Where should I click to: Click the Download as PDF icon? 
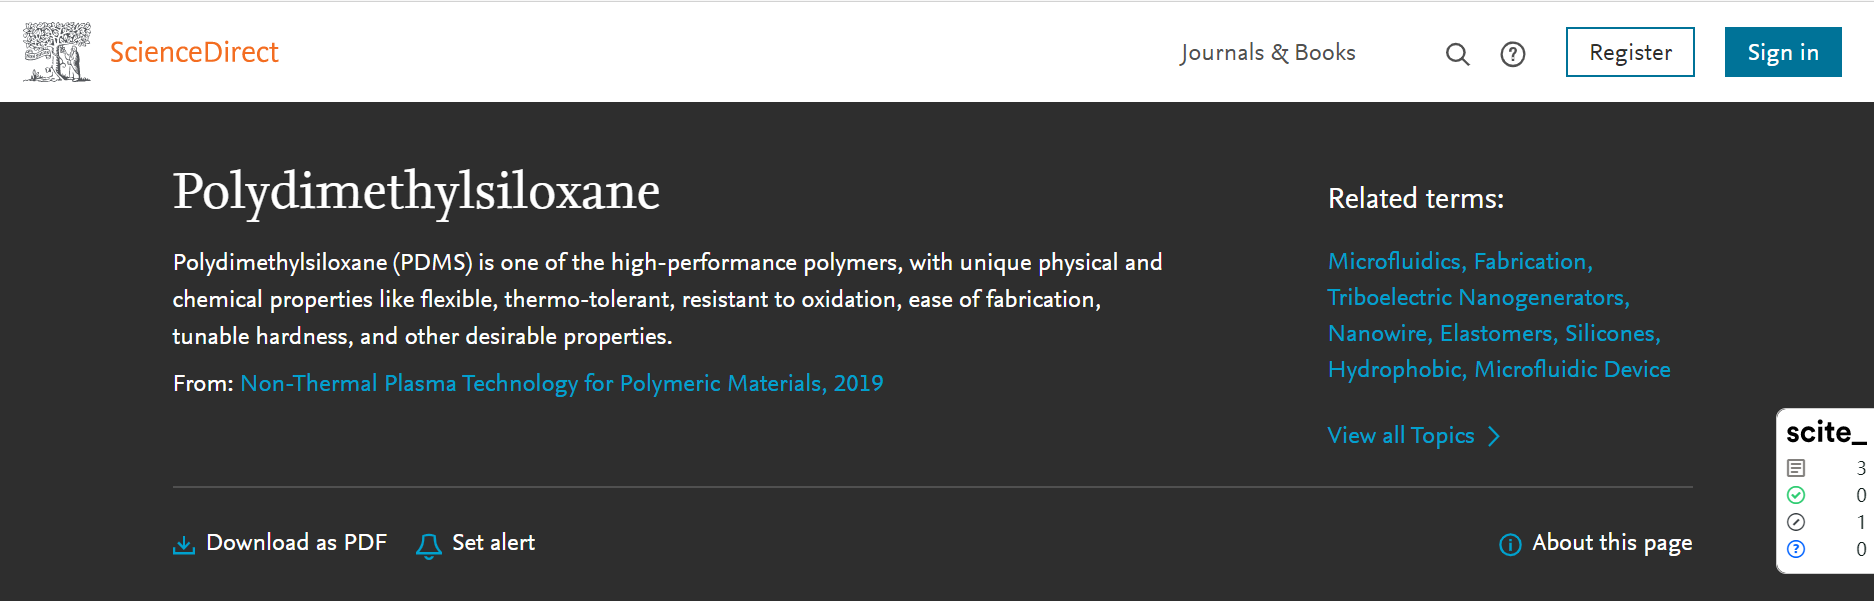184,544
